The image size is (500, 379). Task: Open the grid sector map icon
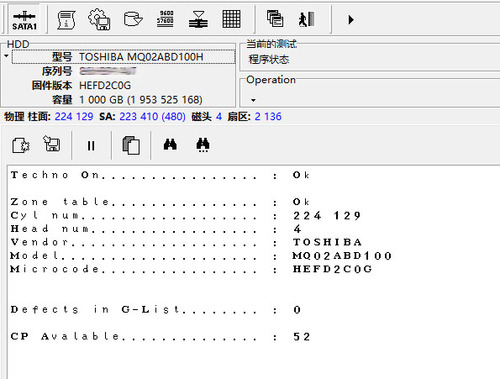pos(231,19)
